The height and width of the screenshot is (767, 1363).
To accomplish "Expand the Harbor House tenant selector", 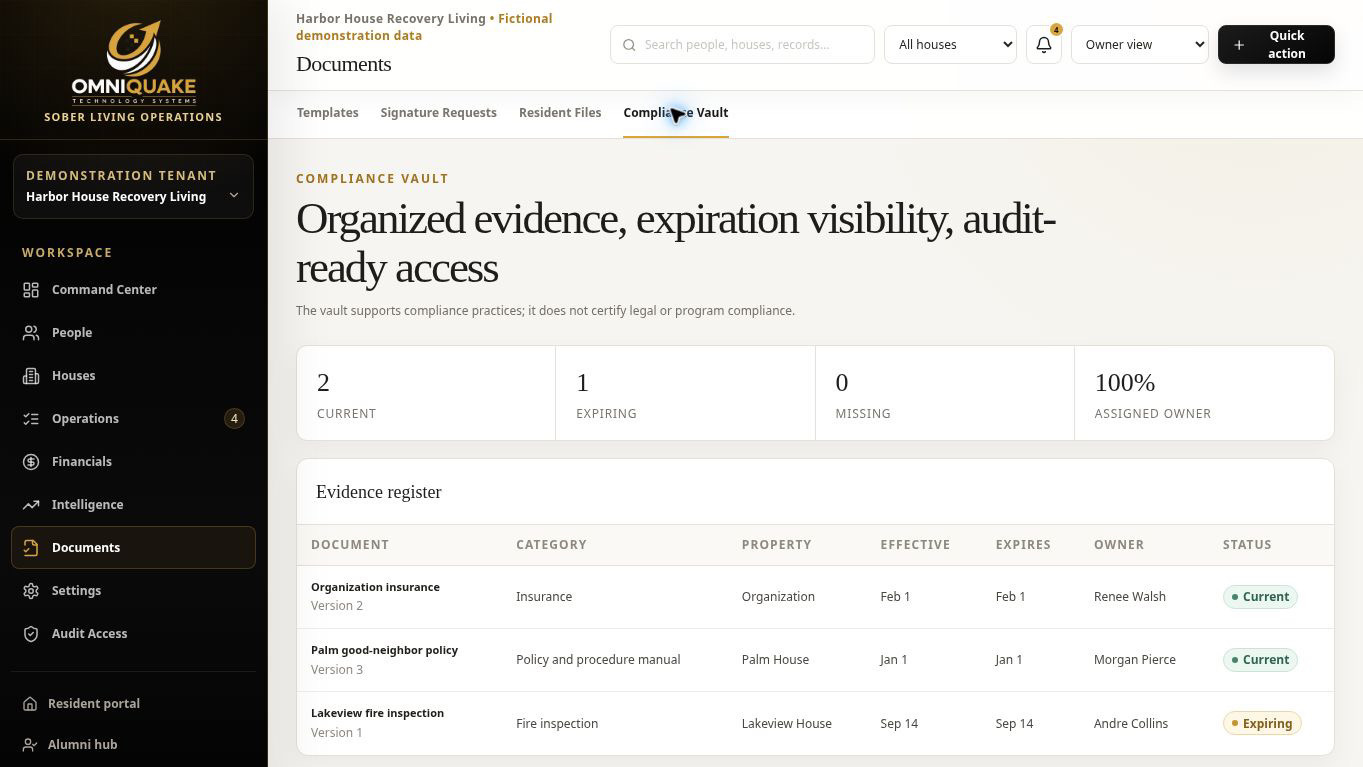I will coord(133,186).
